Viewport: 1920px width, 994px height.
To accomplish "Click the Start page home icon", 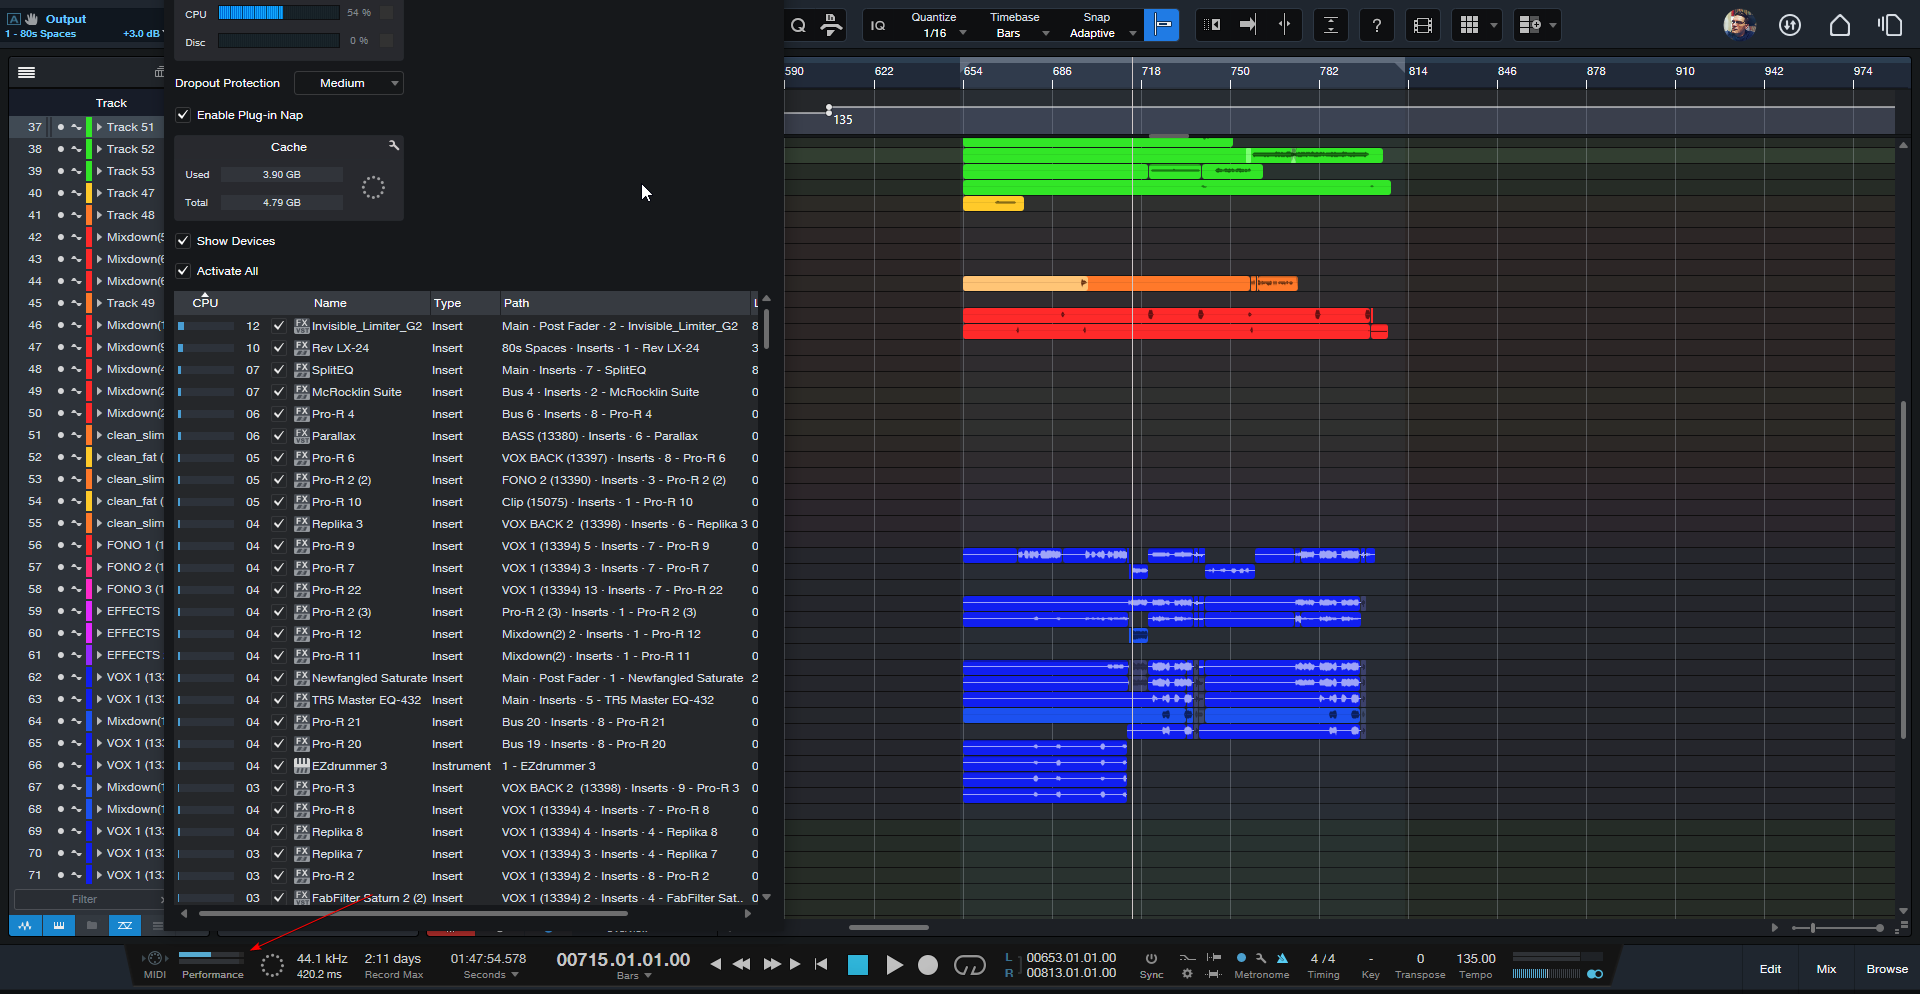I will (1839, 25).
